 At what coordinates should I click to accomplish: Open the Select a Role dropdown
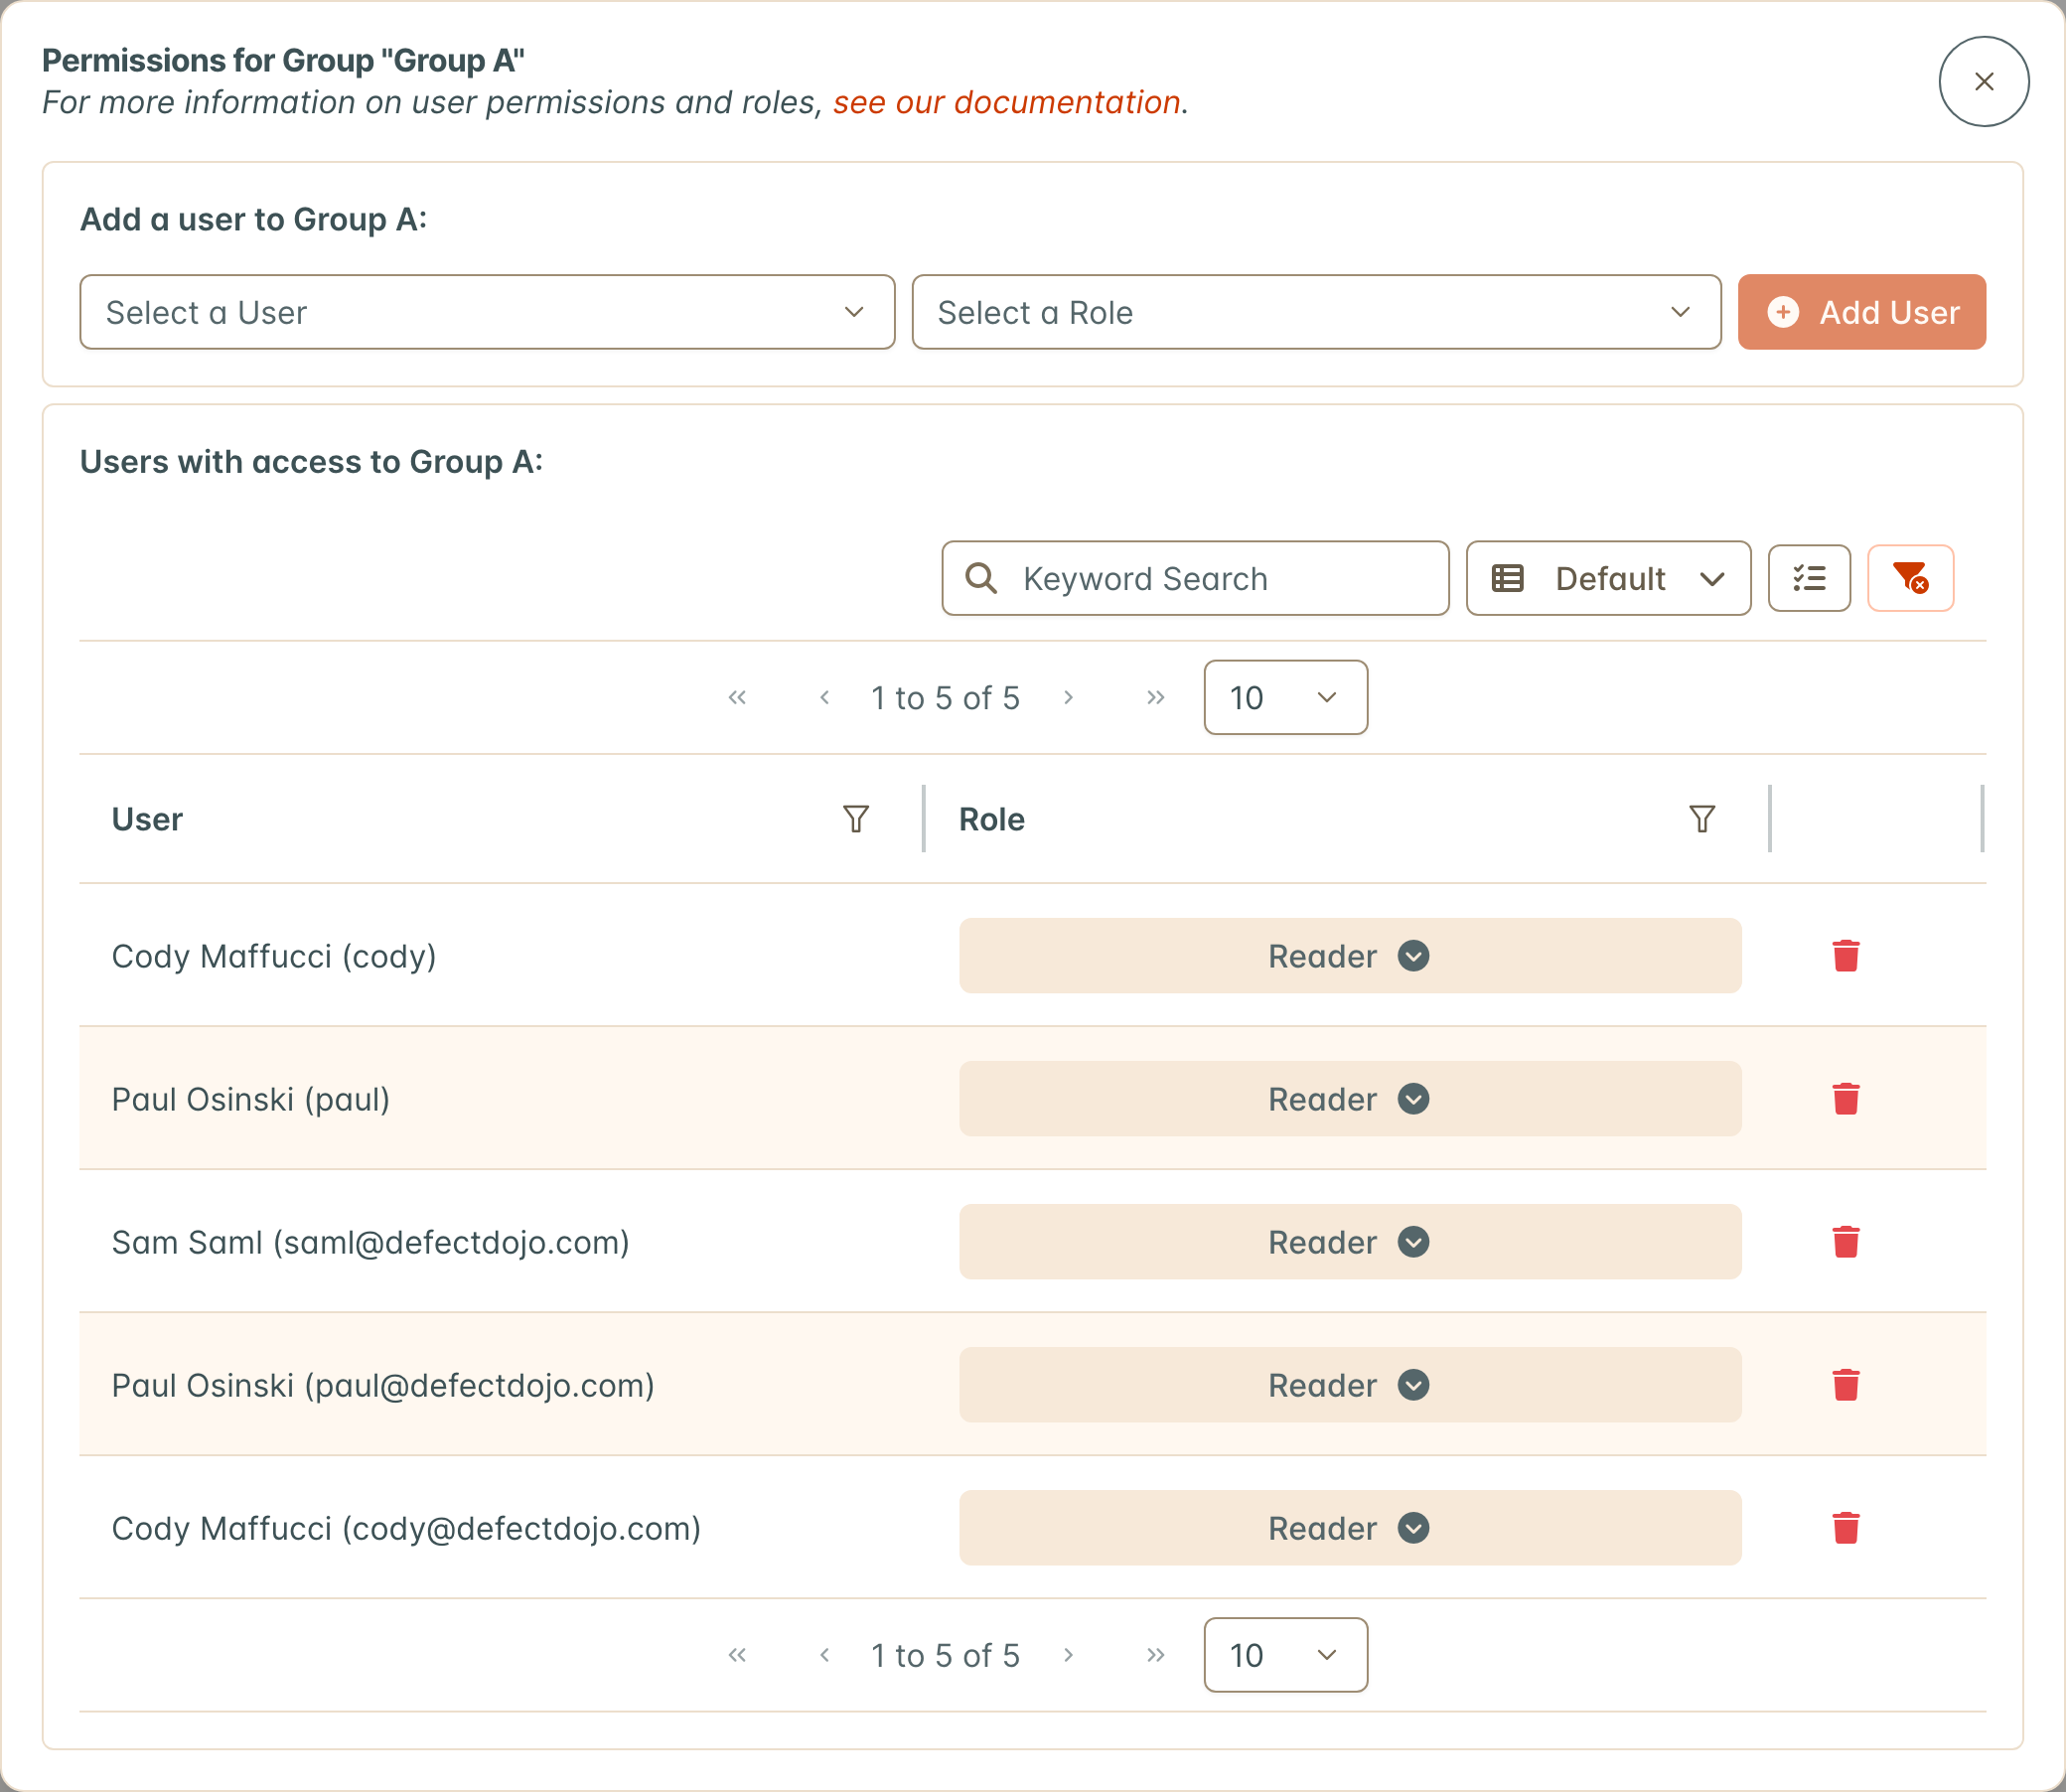[1316, 312]
